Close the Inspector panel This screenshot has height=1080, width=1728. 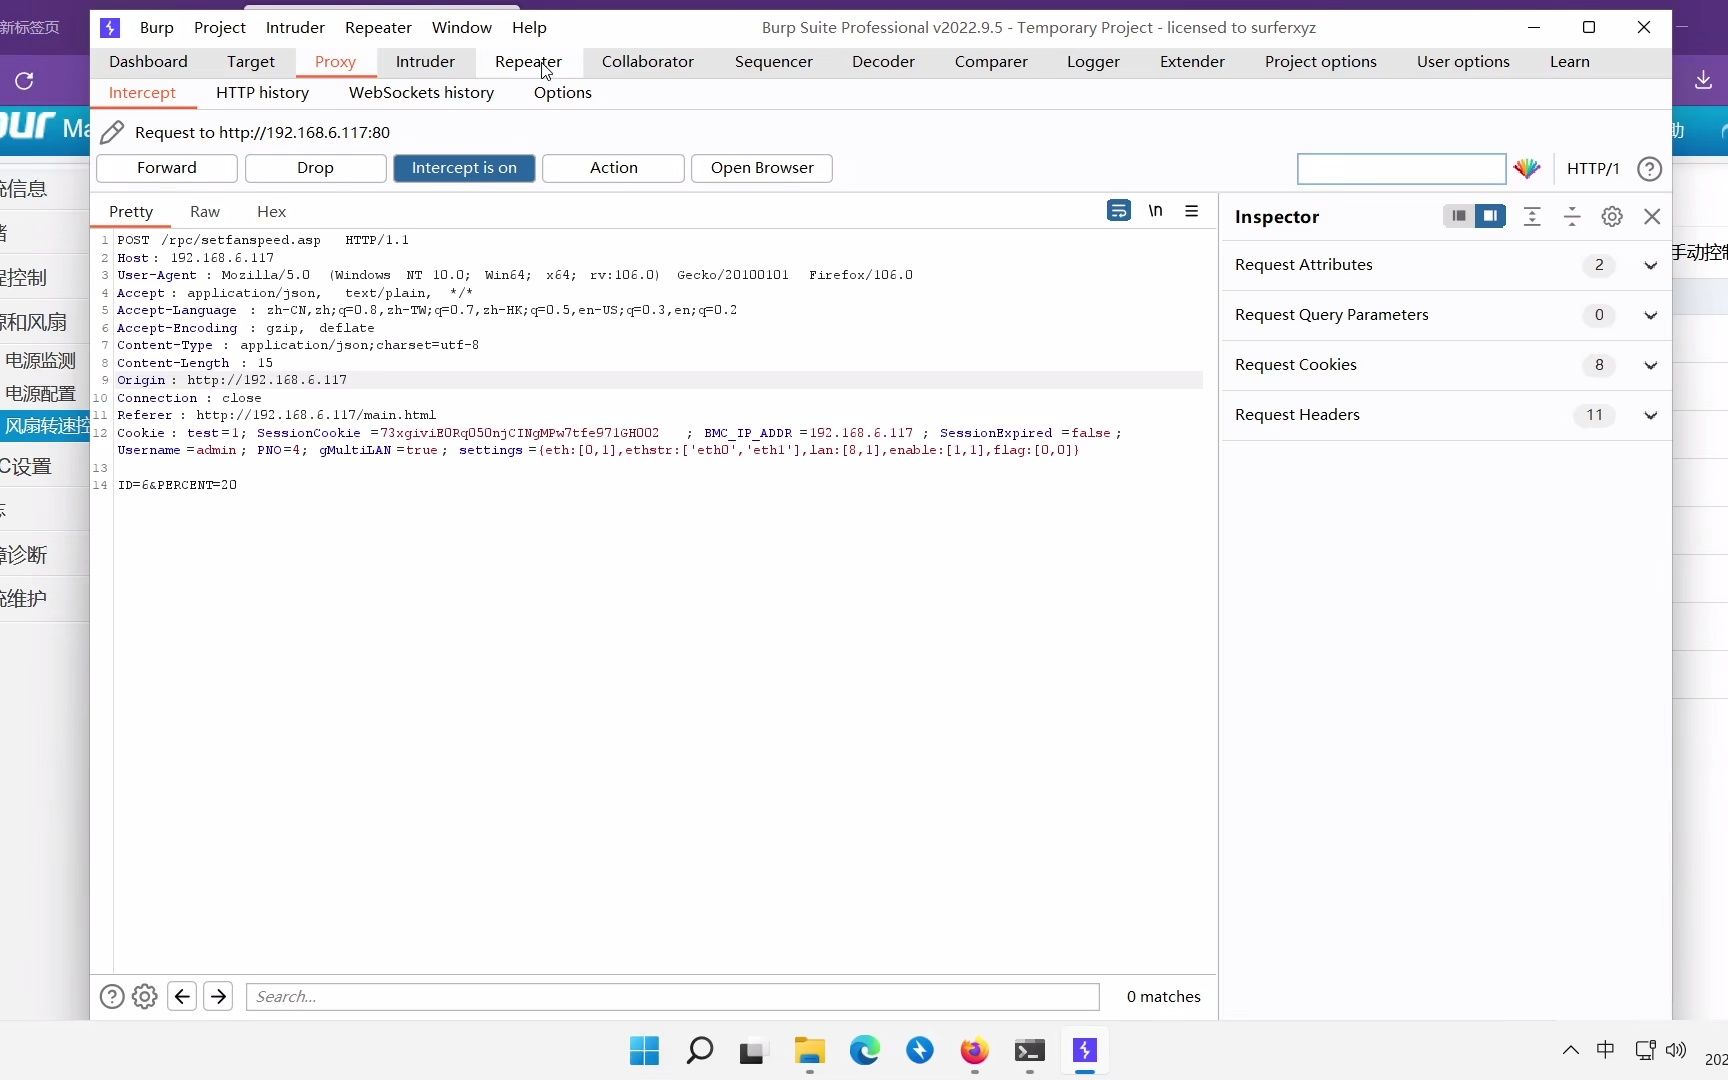[x=1652, y=216]
